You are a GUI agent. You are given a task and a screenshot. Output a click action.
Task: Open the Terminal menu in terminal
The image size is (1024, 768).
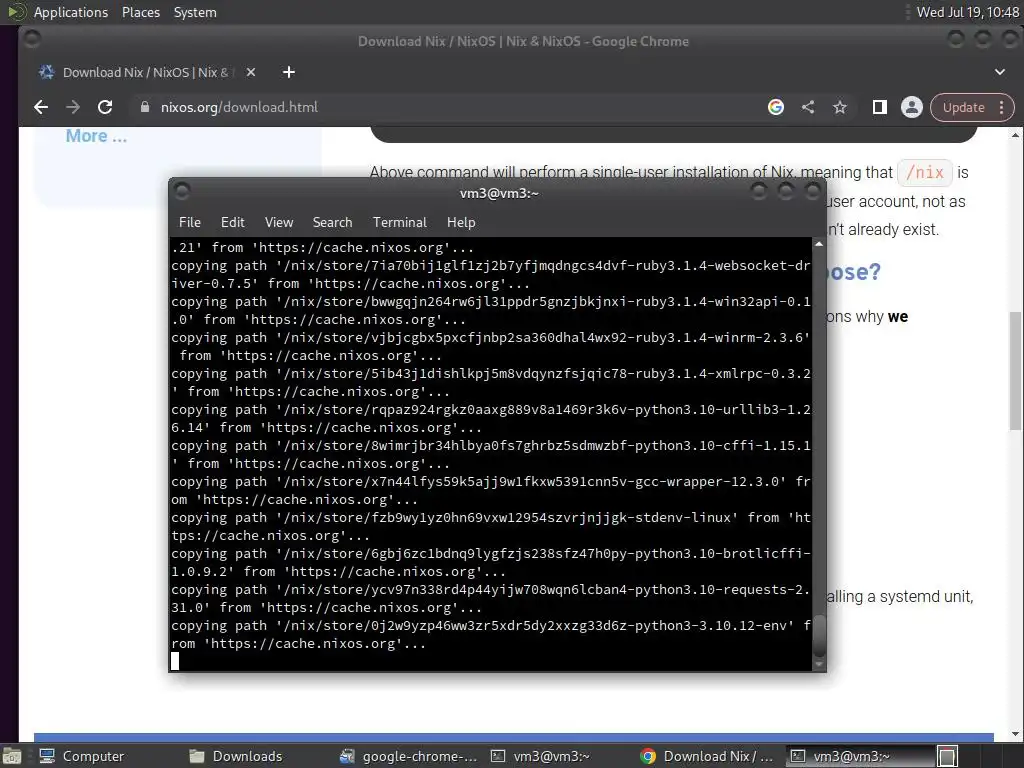(400, 223)
